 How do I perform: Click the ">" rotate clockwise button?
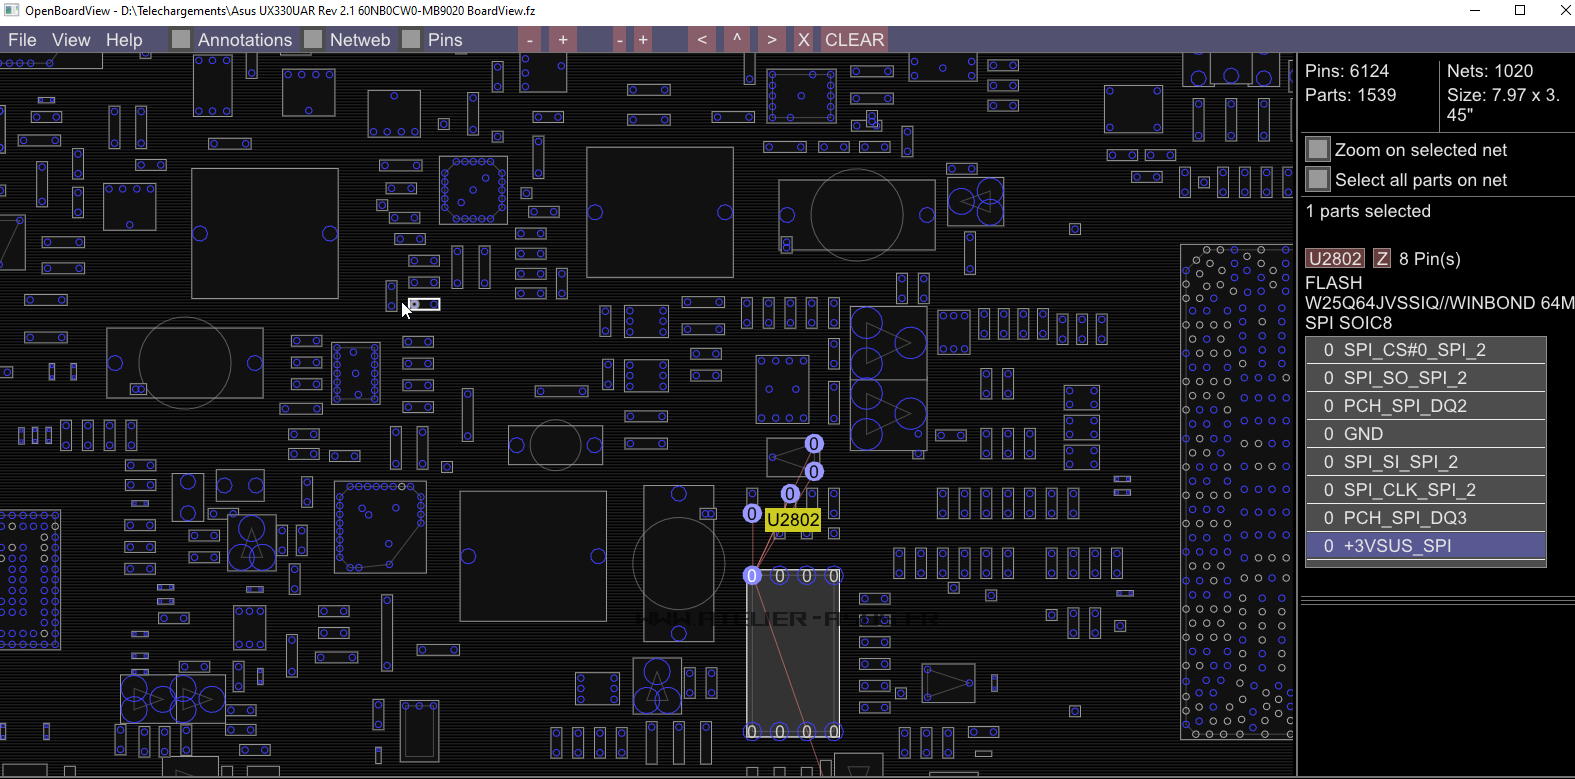(x=771, y=40)
